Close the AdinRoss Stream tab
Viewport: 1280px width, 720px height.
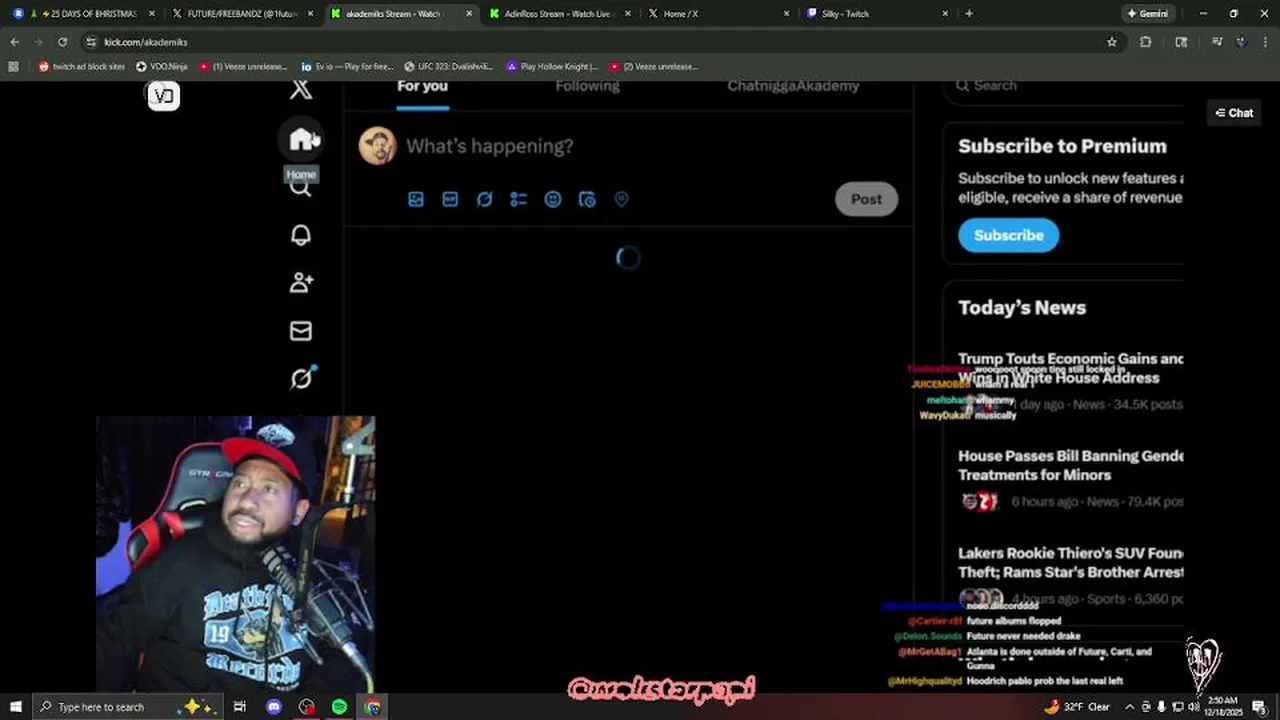click(627, 14)
